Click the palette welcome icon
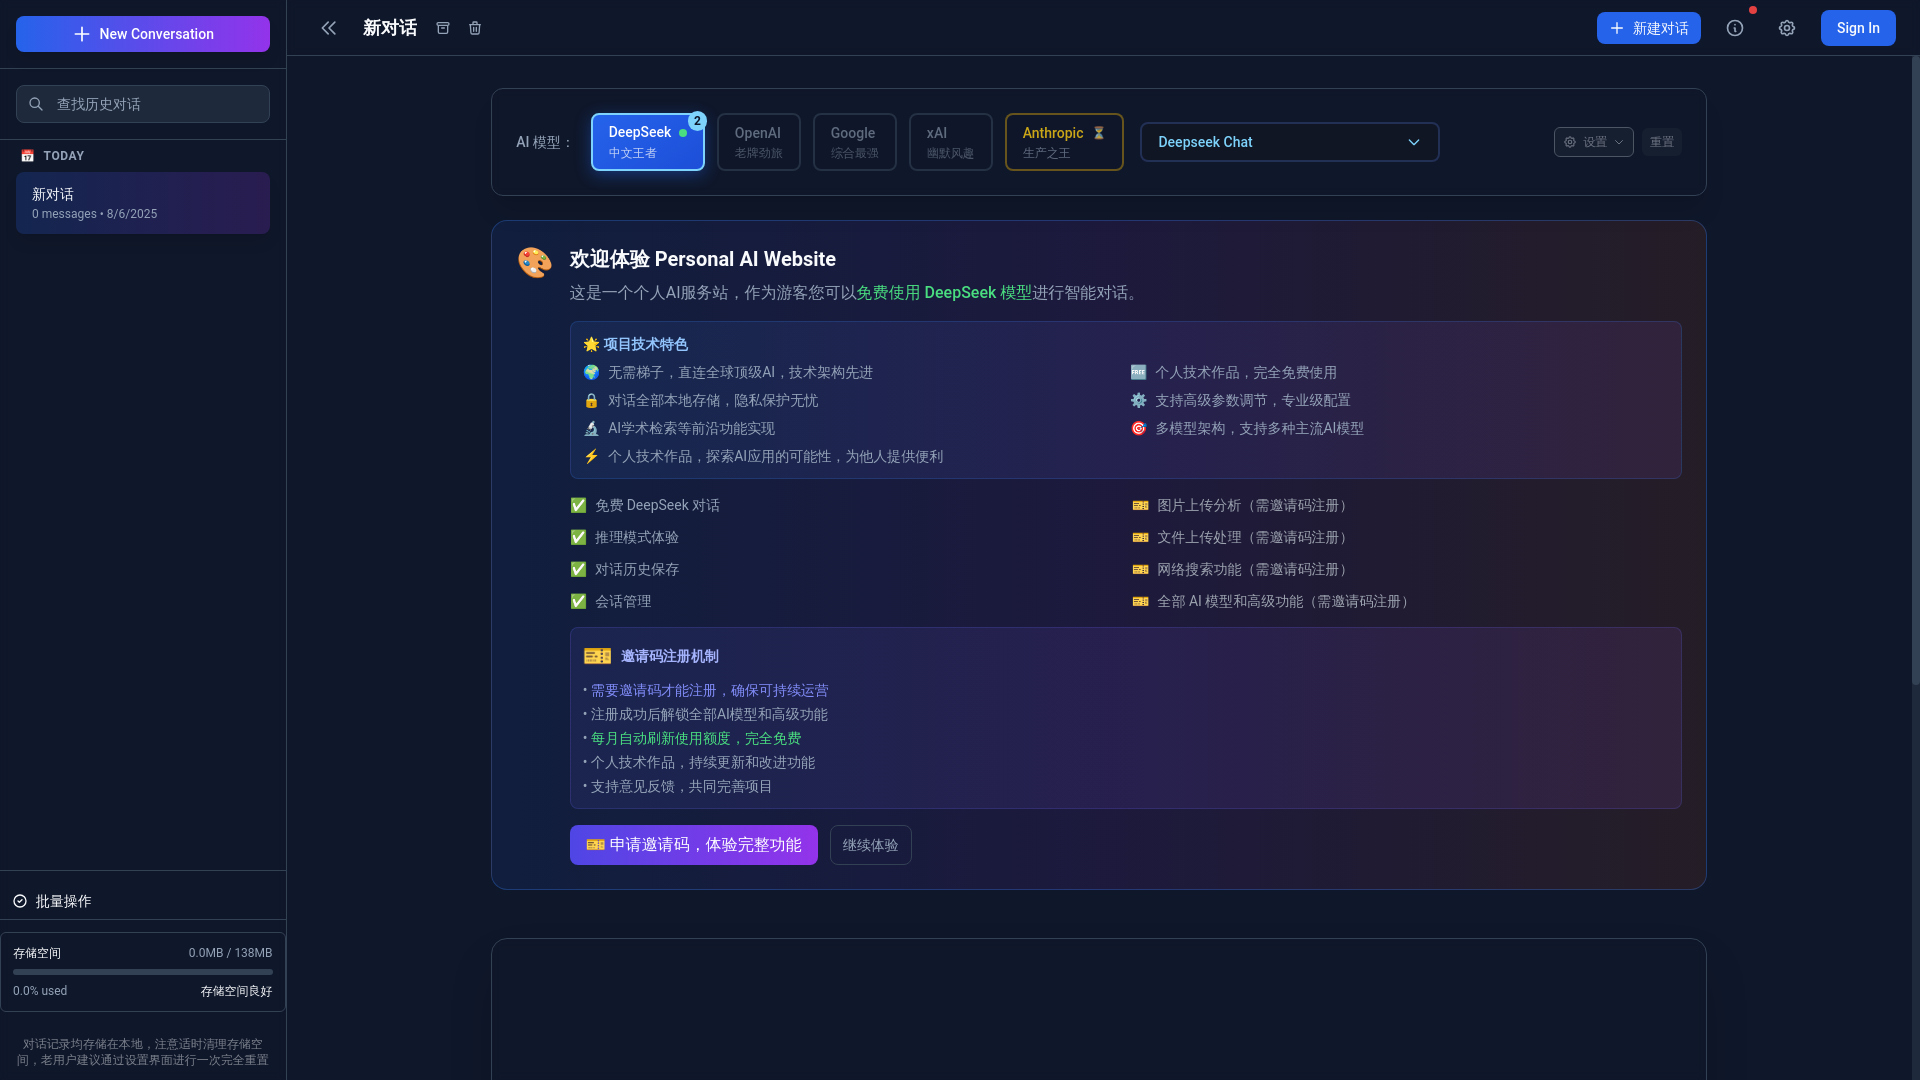This screenshot has height=1080, width=1920. click(534, 262)
